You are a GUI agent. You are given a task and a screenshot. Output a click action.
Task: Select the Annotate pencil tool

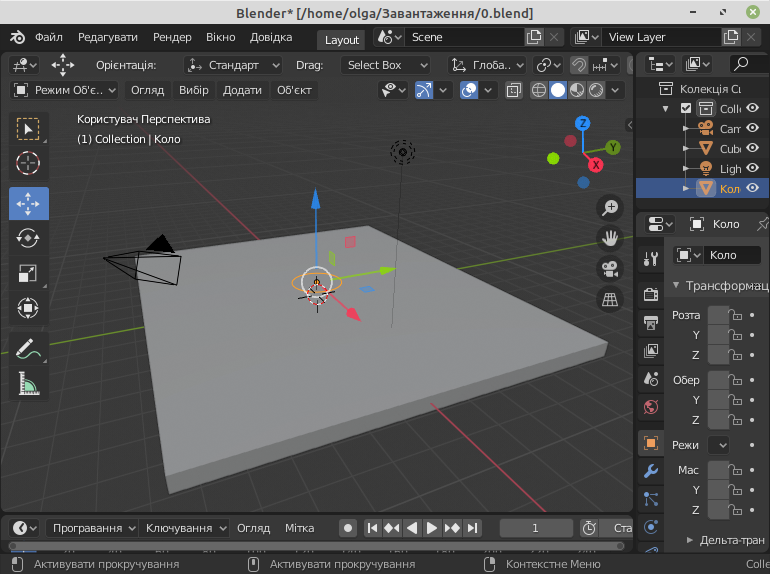click(28, 348)
